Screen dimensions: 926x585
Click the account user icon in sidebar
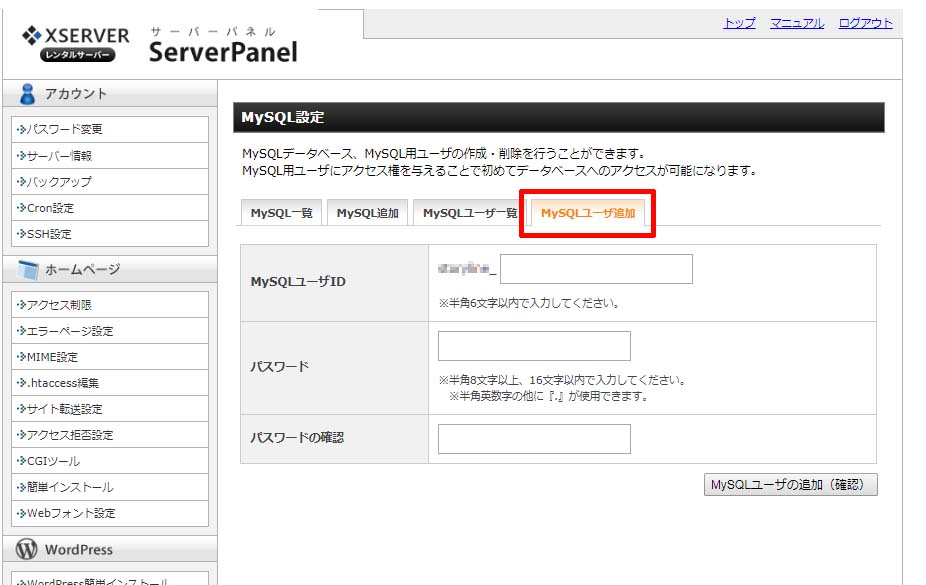coord(27,94)
